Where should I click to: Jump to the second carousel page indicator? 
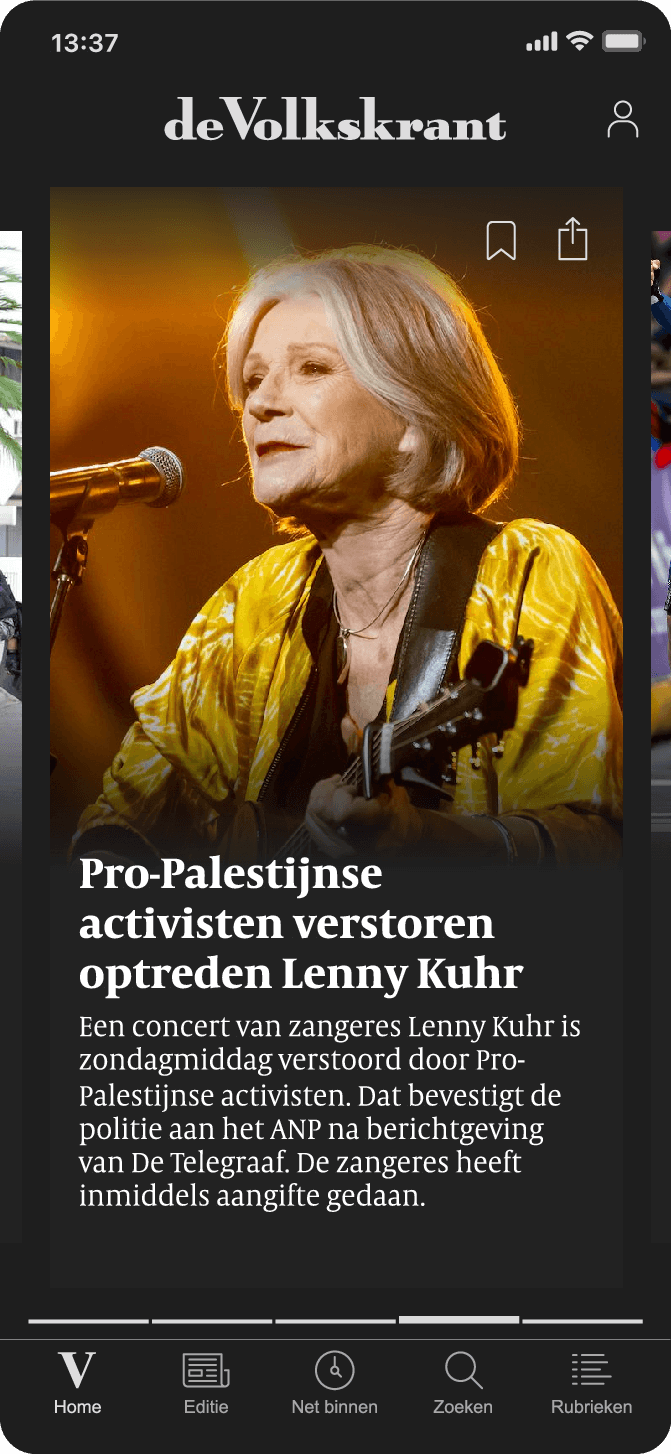pyautogui.click(x=212, y=1321)
